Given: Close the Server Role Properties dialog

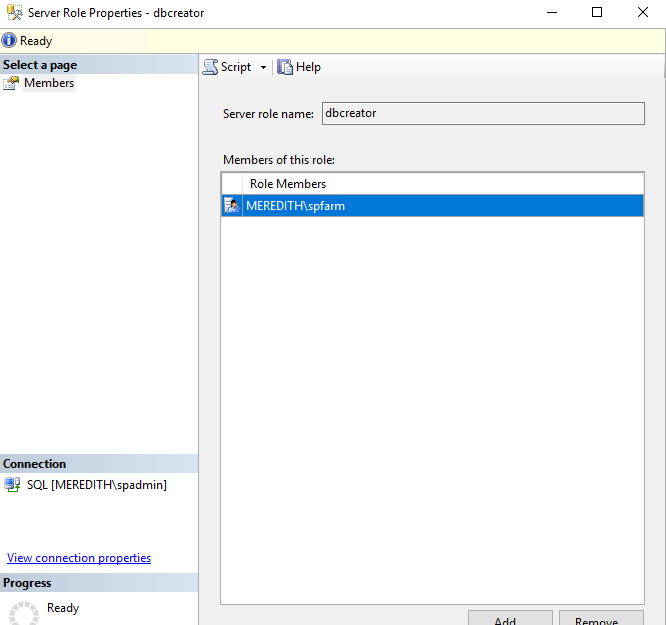Looking at the screenshot, I should click(643, 12).
